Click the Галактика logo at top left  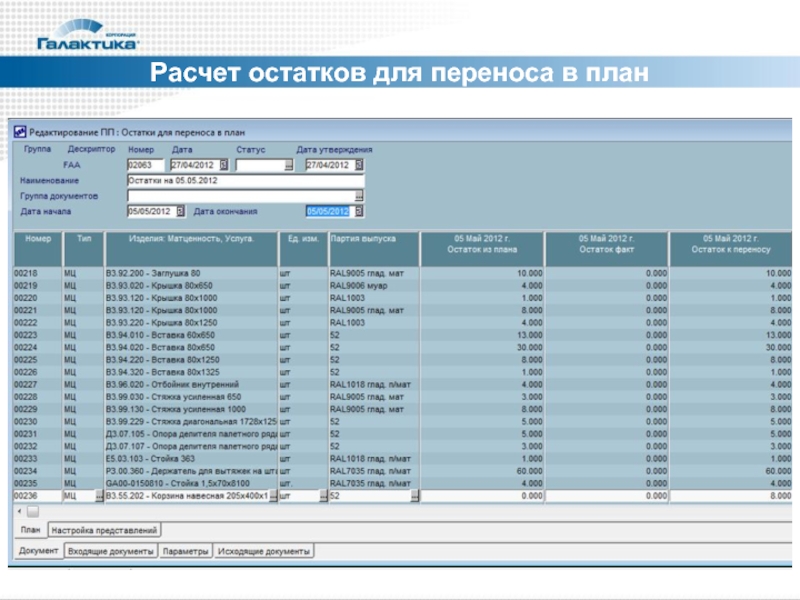coord(87,37)
